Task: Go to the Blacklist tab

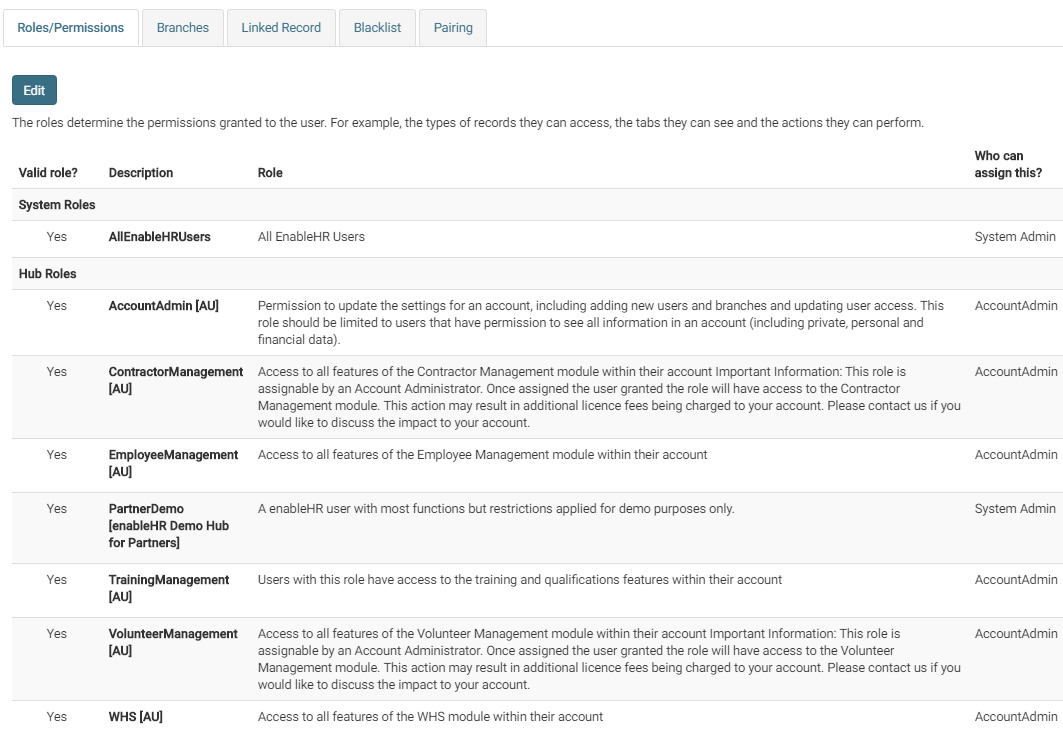Action: tap(377, 28)
